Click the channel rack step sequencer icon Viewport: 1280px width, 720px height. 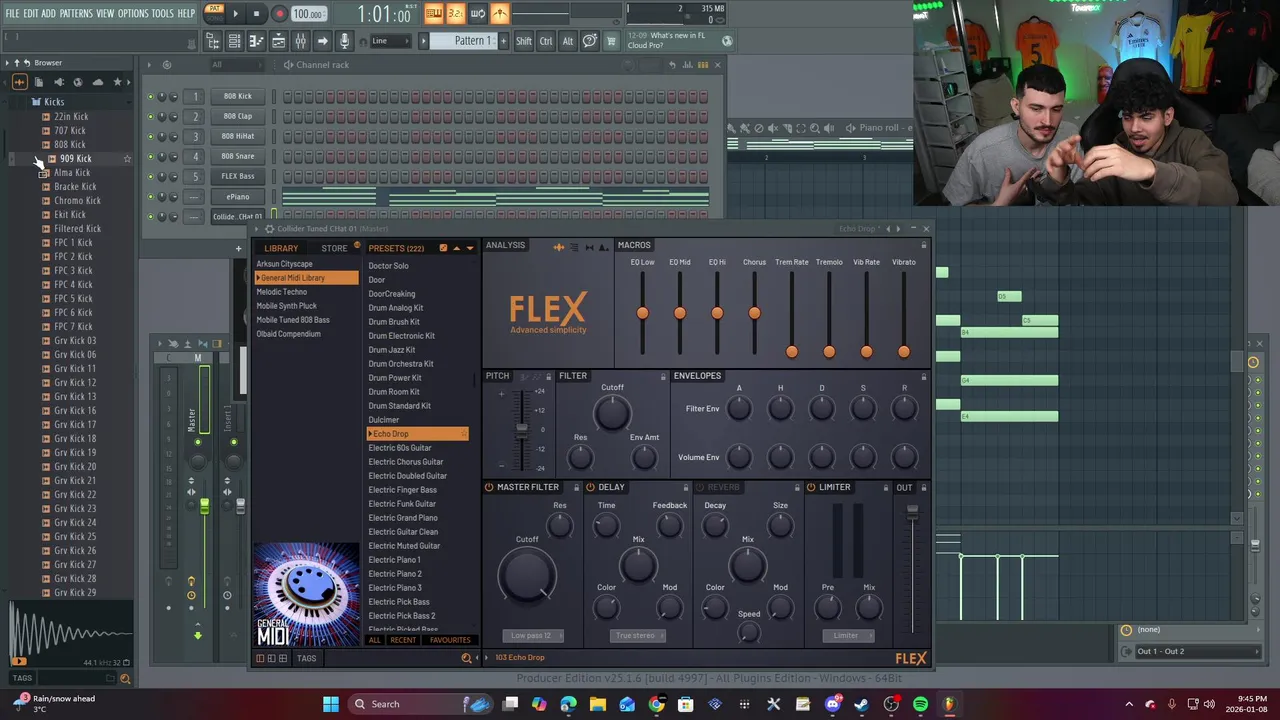coord(703,65)
